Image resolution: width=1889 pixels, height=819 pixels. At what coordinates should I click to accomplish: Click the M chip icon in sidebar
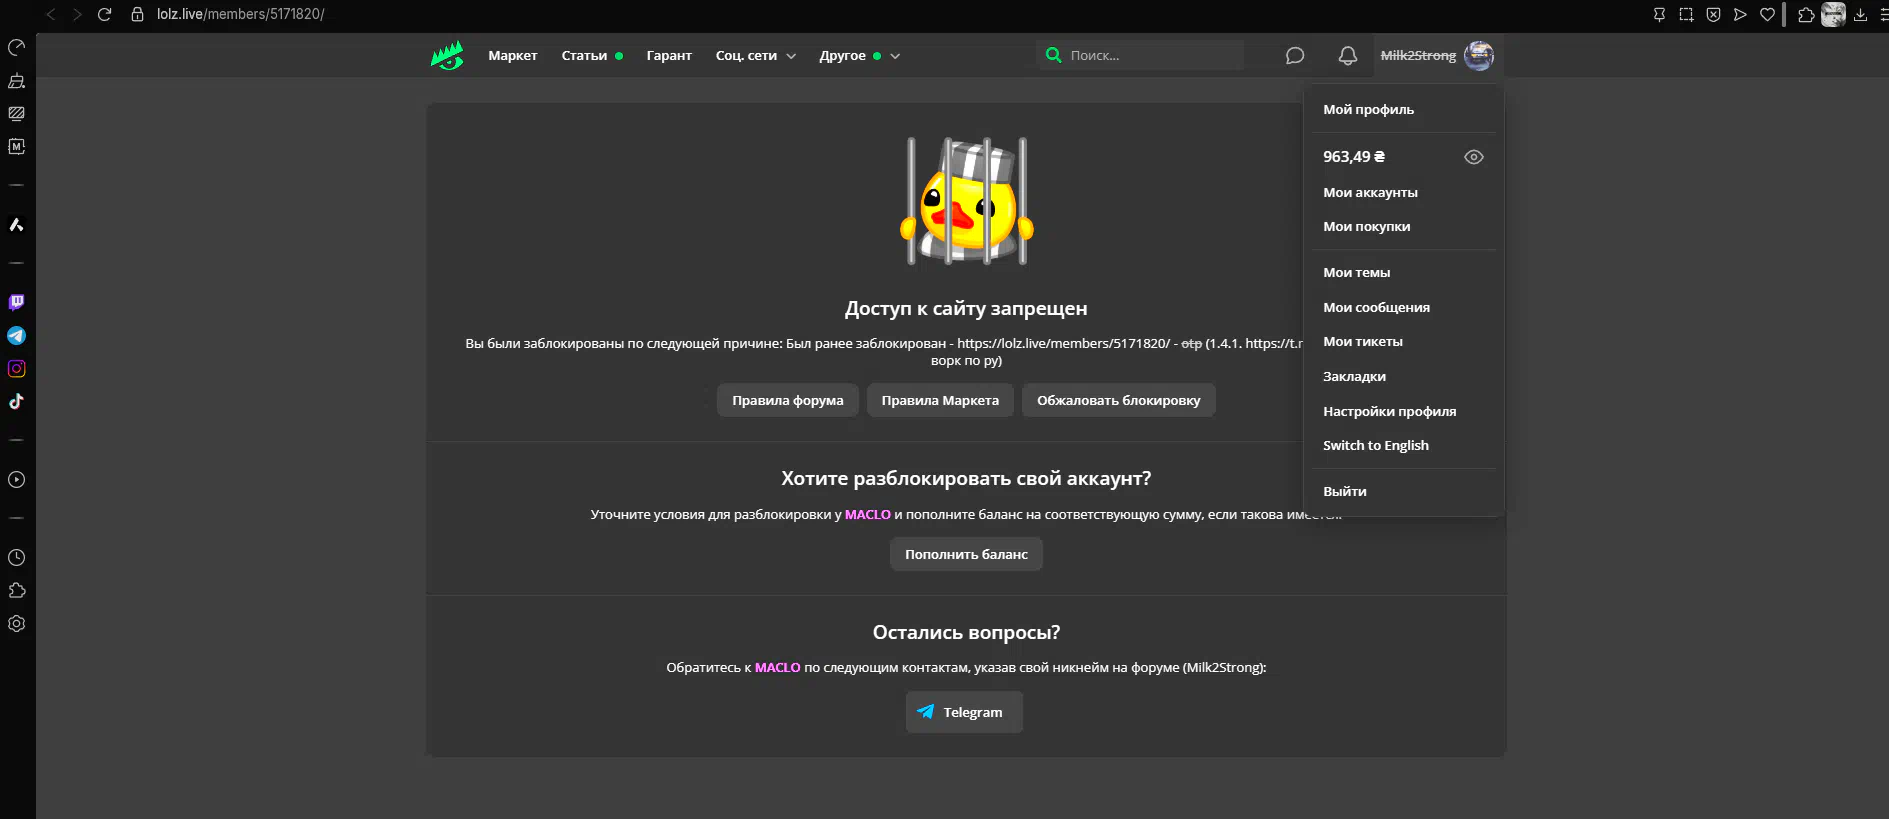(16, 147)
